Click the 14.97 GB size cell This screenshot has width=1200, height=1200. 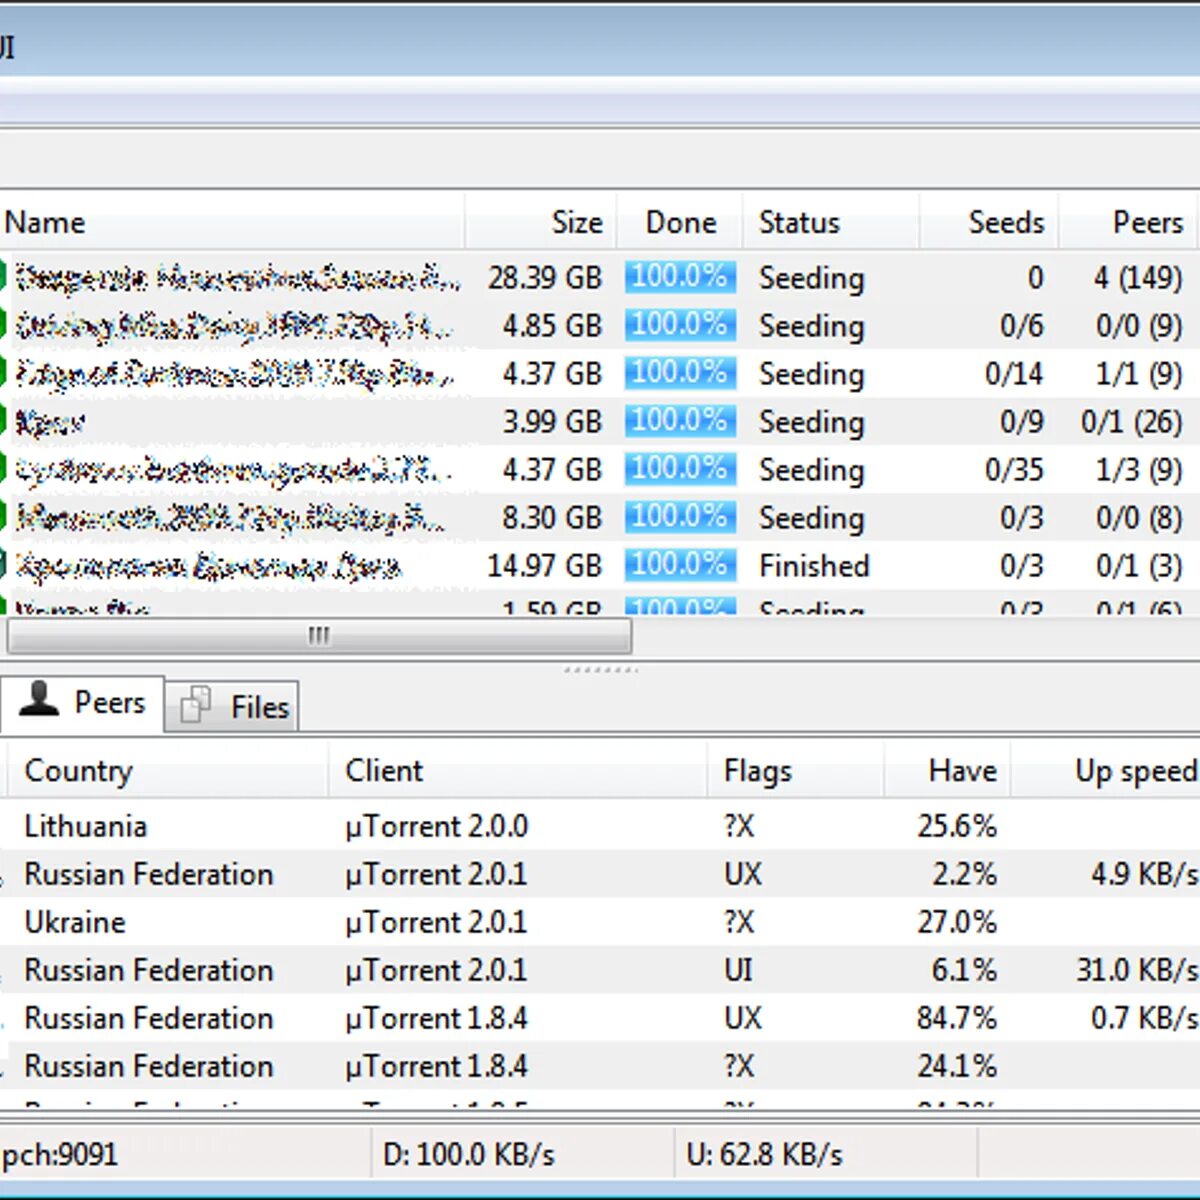point(545,565)
